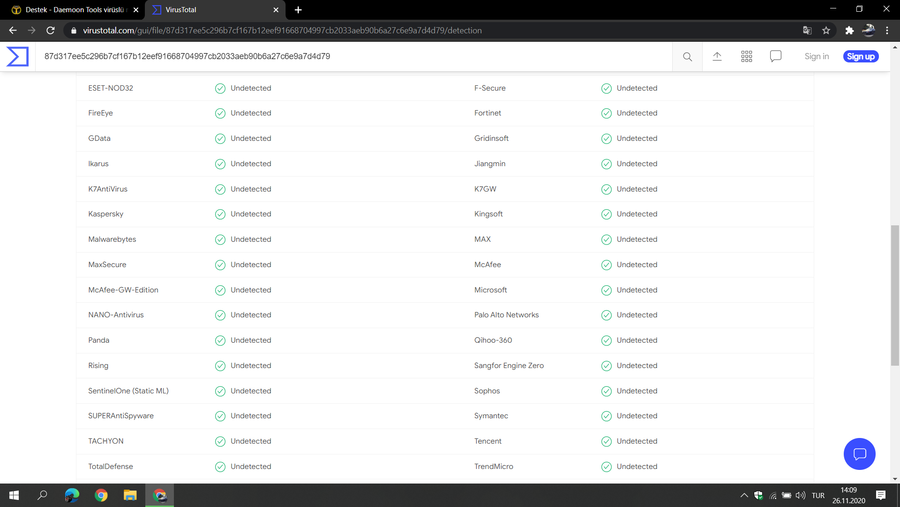Screen dimensions: 900x507
Task: Click the upload file icon
Action: coord(717,56)
